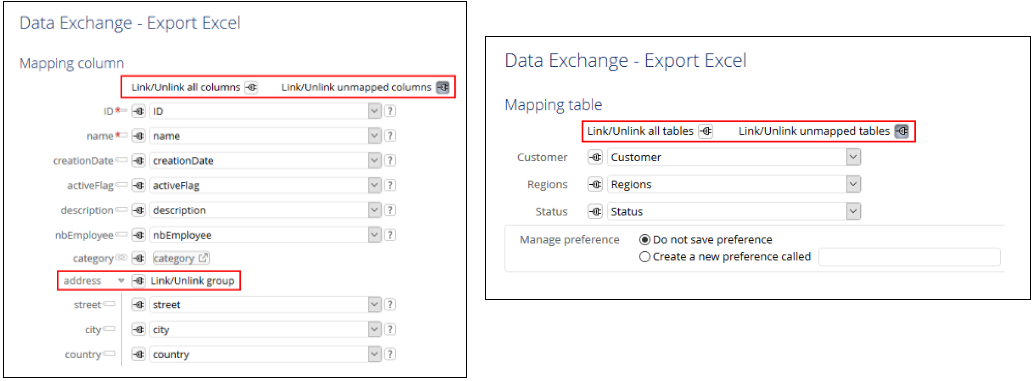Toggle the link icon beside the ID column
Viewport: 1034px width, 381px height.
click(138, 111)
